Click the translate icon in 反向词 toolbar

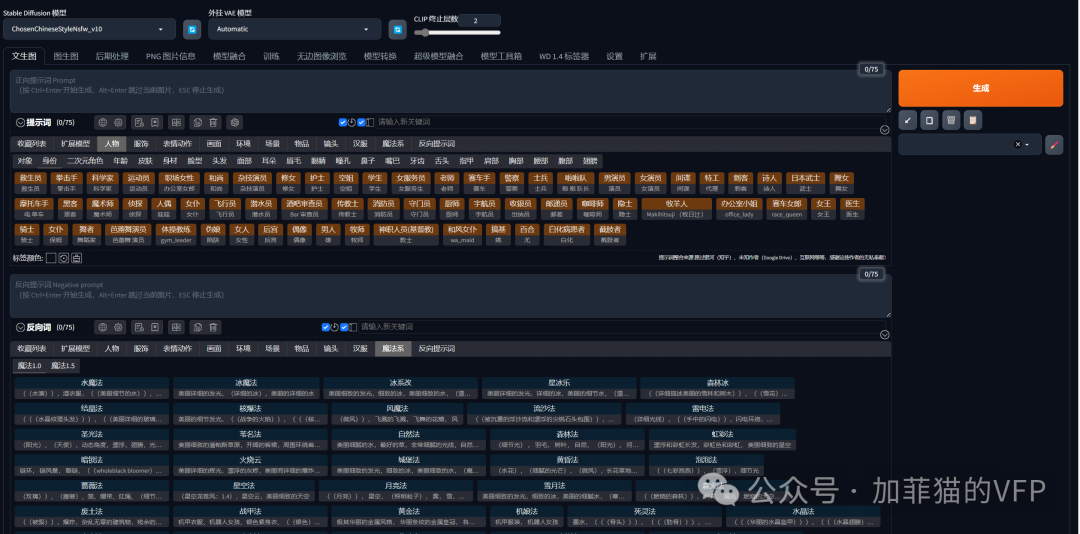[176, 327]
